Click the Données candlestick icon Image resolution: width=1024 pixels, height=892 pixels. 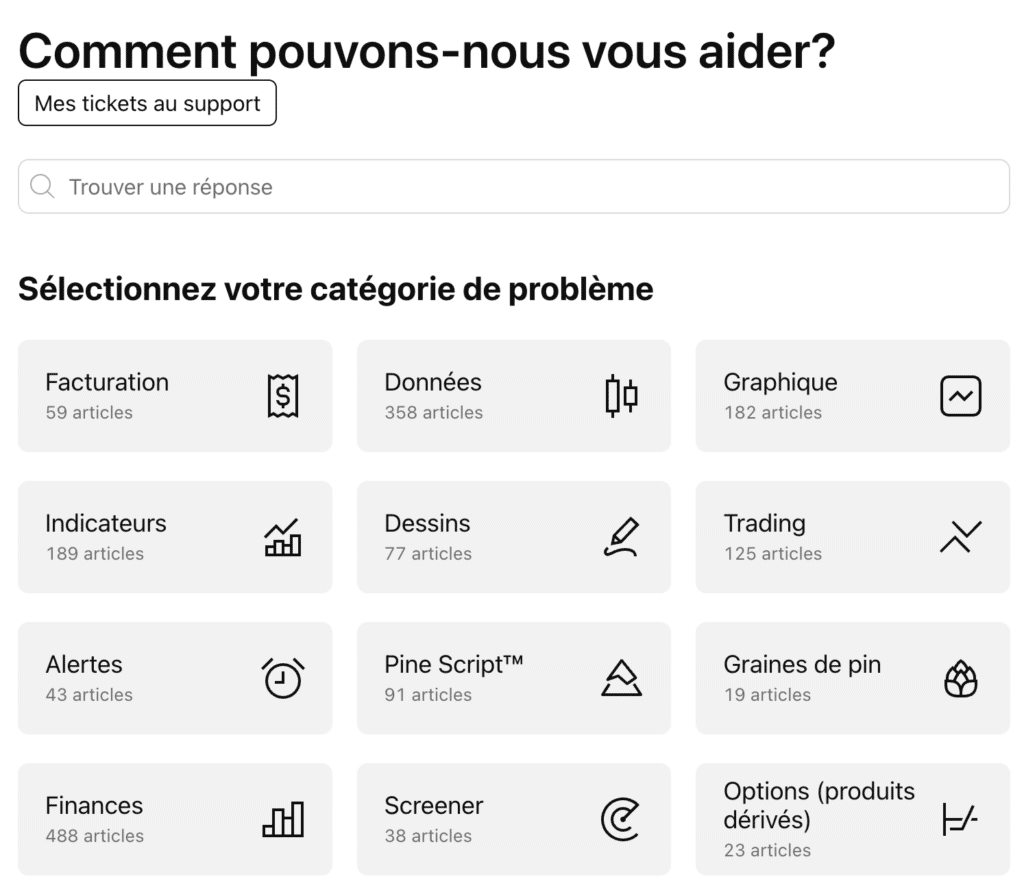pos(621,396)
